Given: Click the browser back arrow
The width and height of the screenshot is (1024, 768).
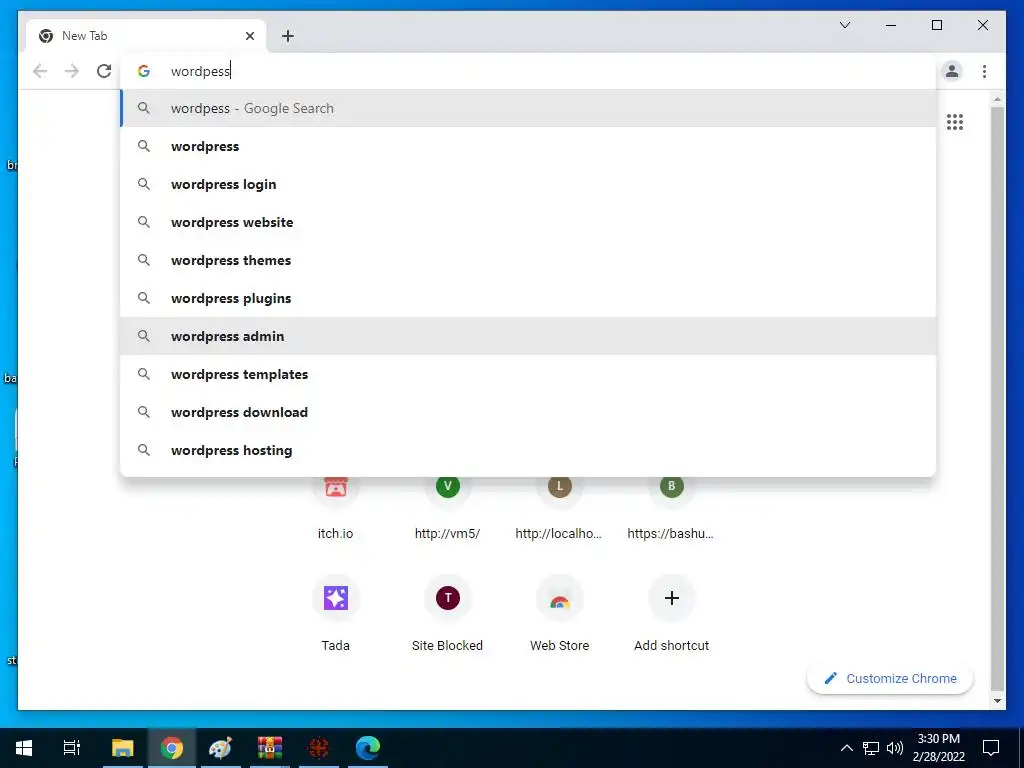Looking at the screenshot, I should coord(40,71).
